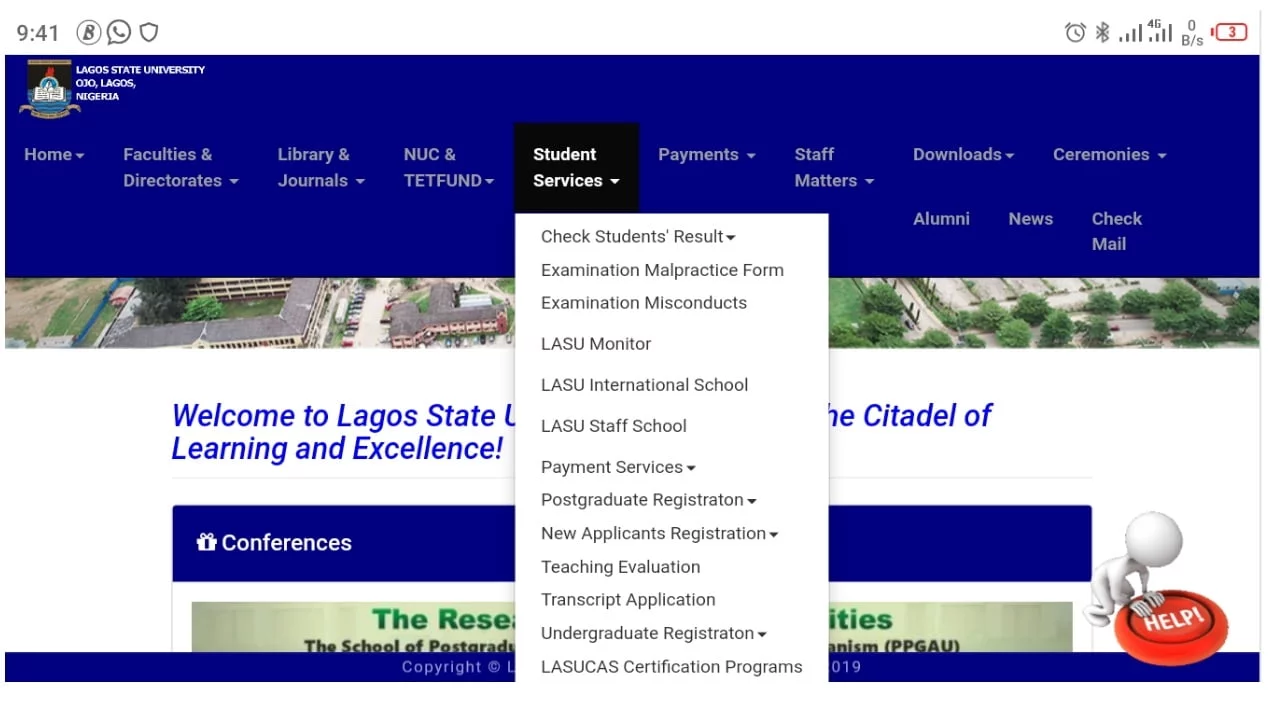Tap the Bluetooth status icon
Image resolution: width=1280 pixels, height=720 pixels.
coord(1102,33)
